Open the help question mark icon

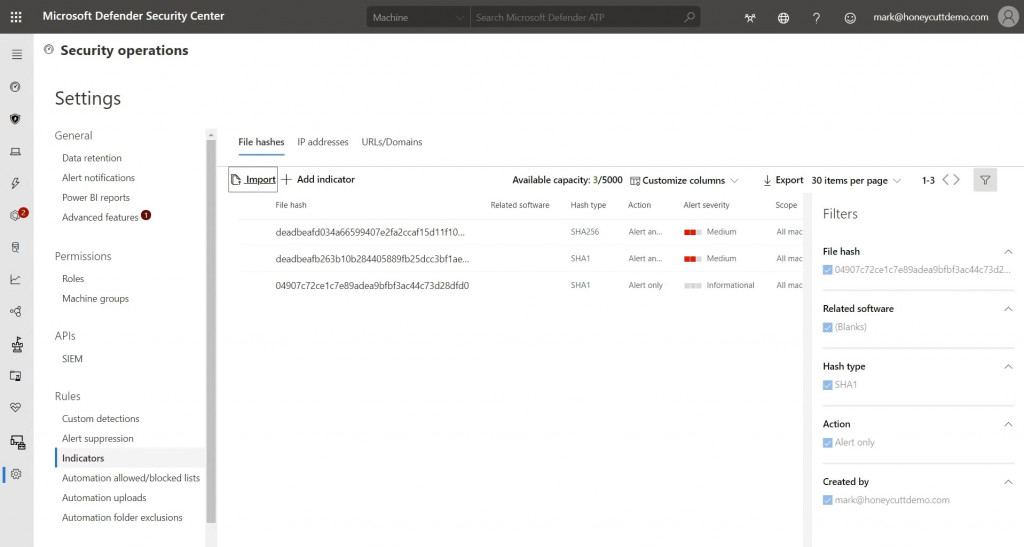coord(816,18)
